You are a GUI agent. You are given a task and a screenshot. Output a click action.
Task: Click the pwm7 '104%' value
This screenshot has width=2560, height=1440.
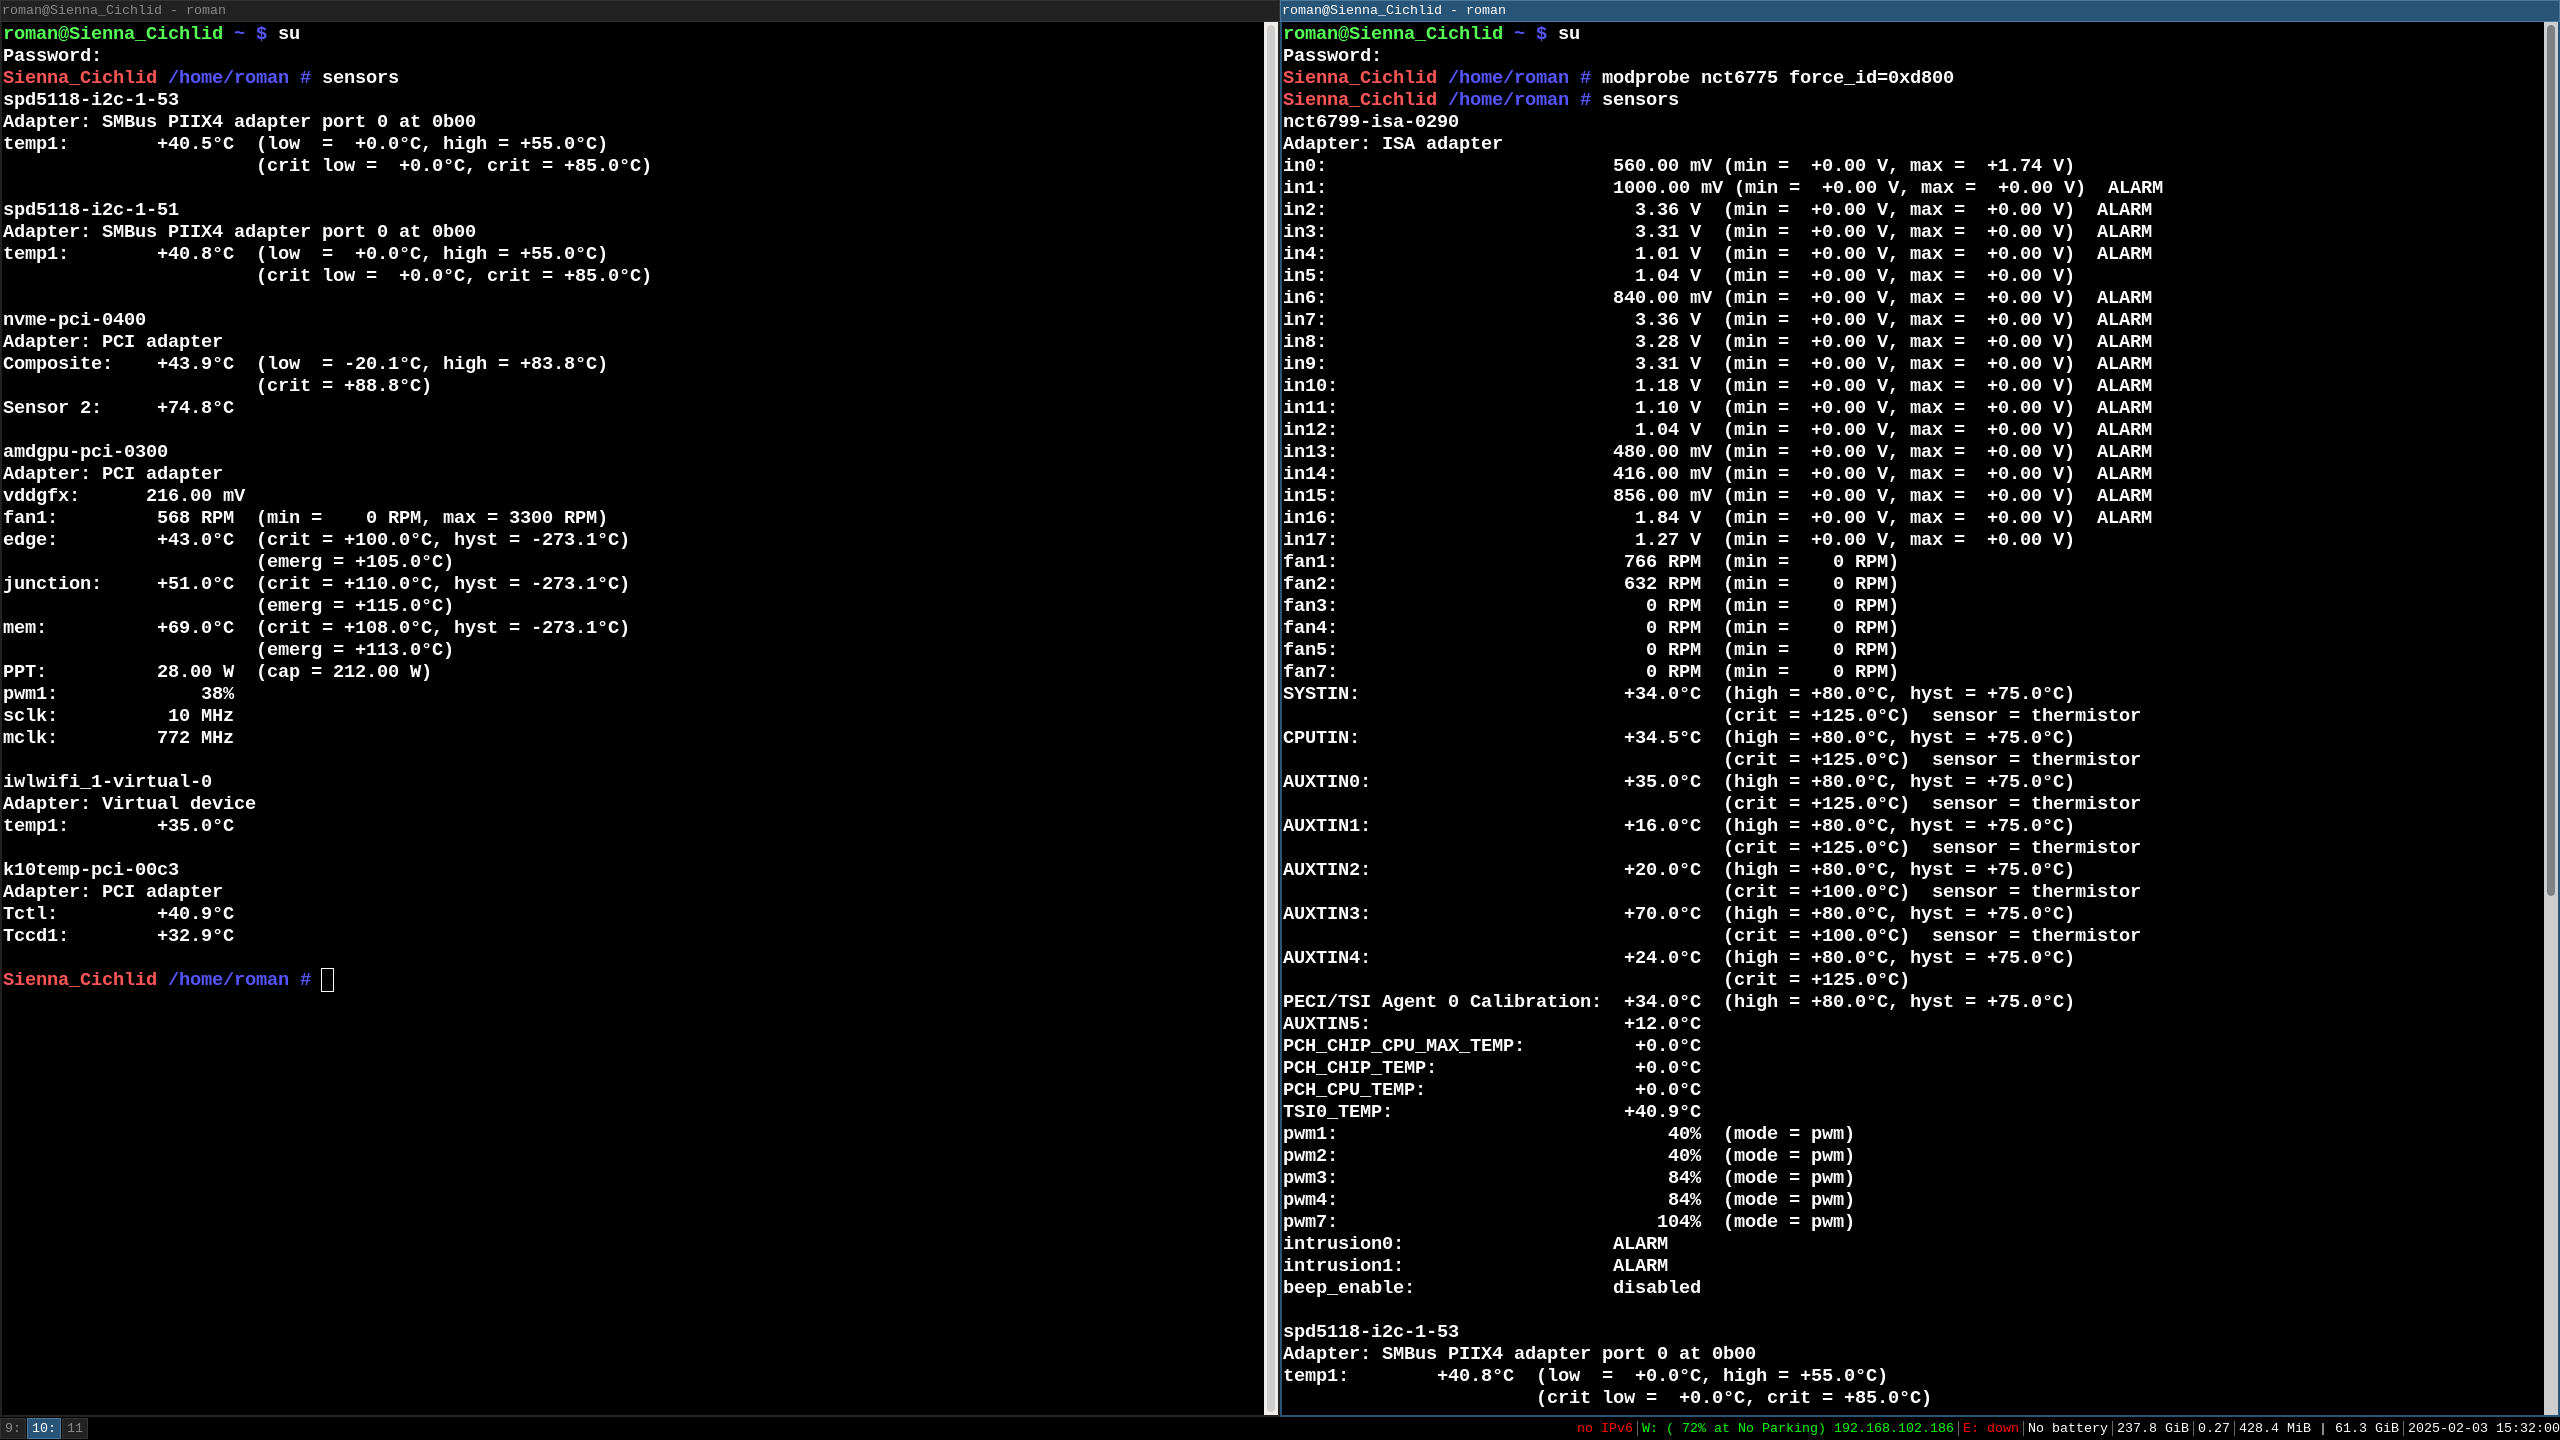1679,1222
